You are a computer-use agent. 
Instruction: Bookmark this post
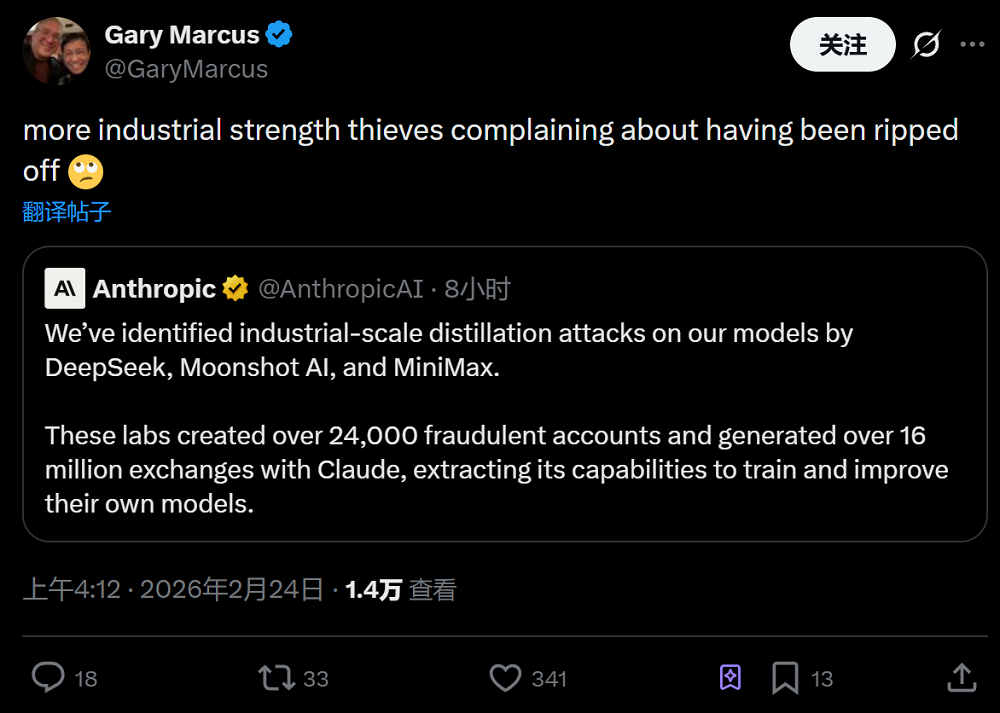click(x=785, y=678)
